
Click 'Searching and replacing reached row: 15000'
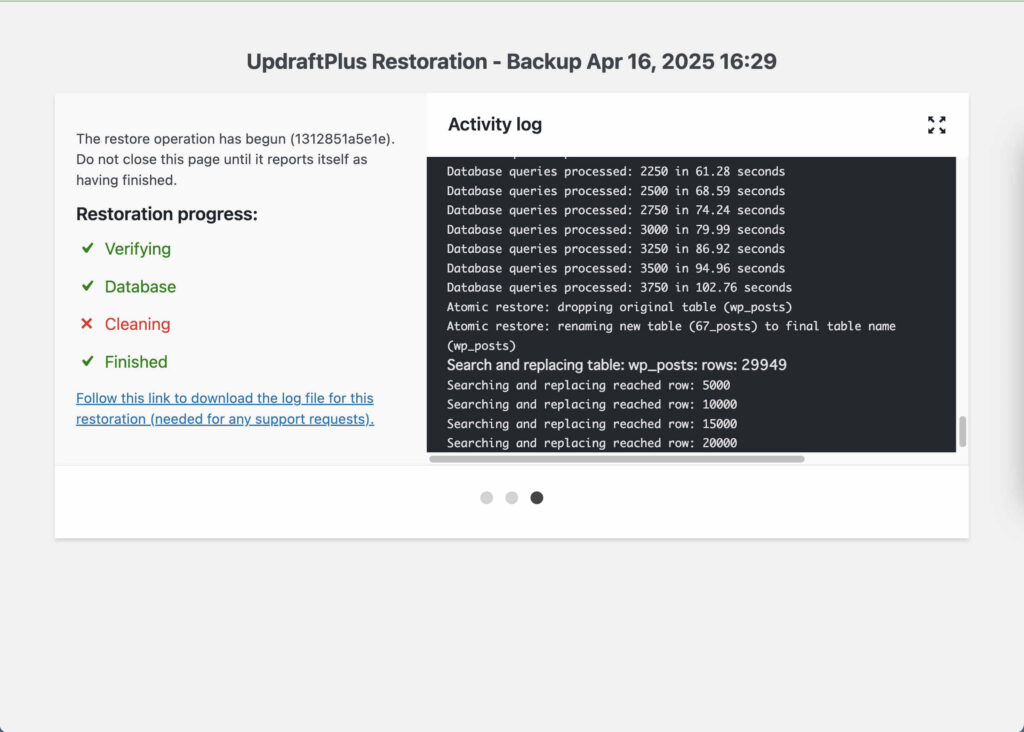592,424
